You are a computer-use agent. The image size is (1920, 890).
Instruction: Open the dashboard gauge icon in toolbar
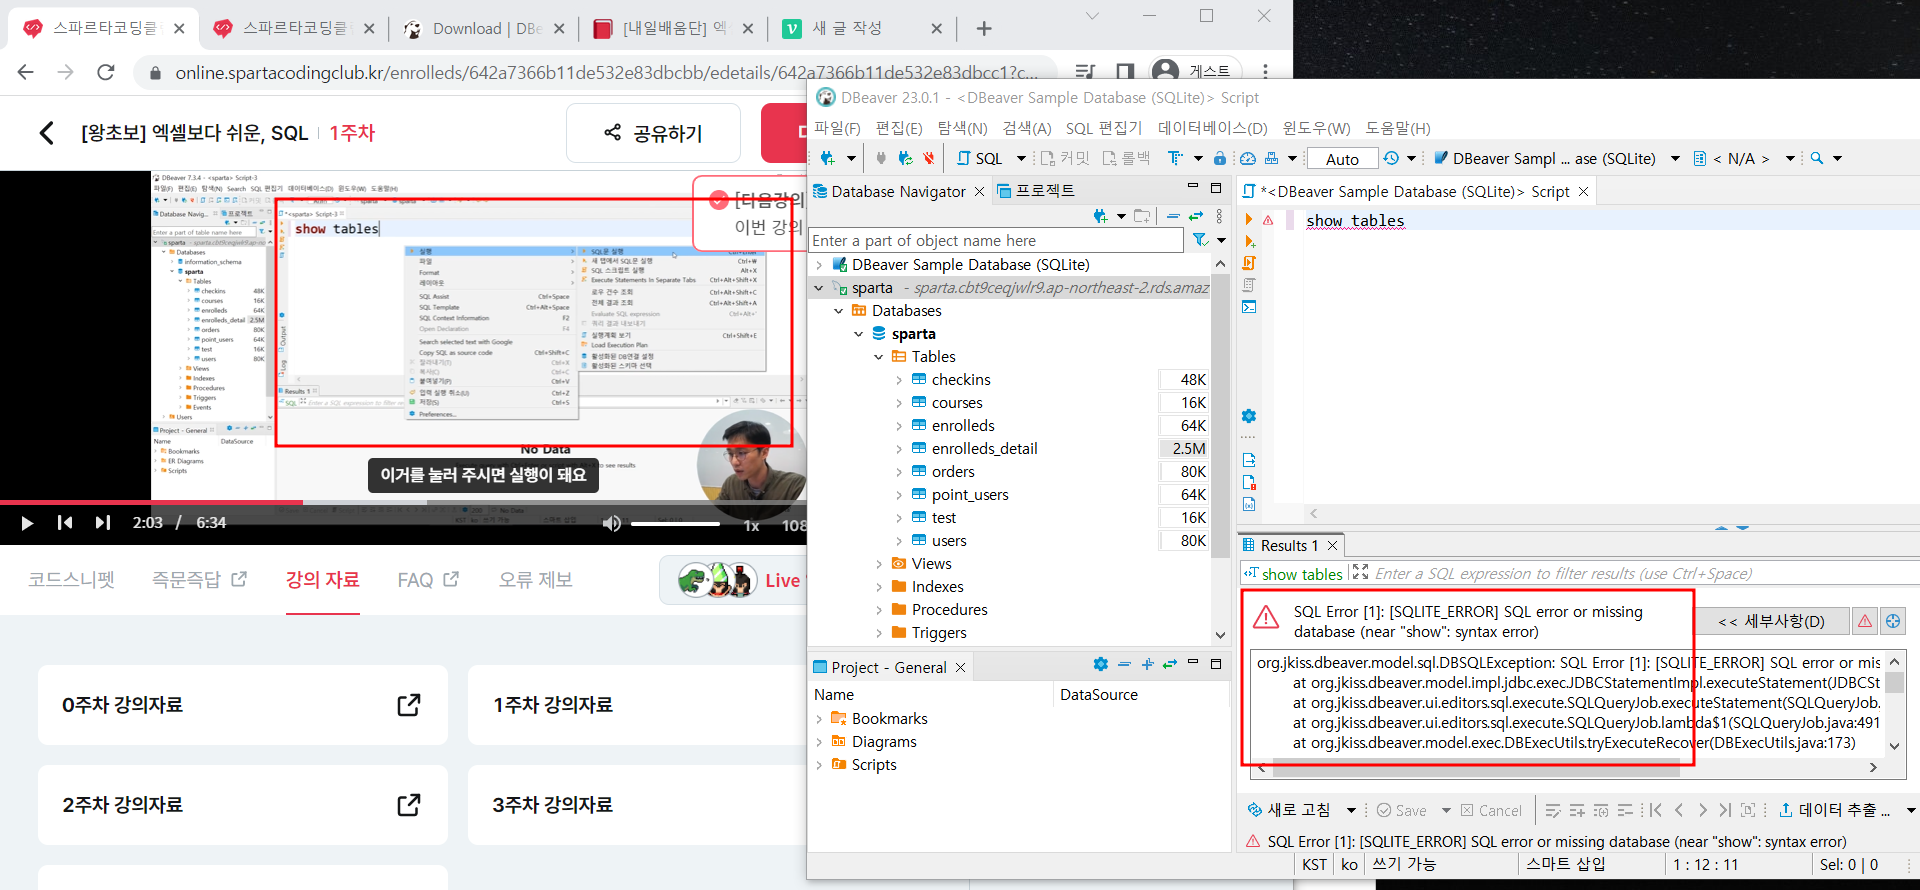1248,158
